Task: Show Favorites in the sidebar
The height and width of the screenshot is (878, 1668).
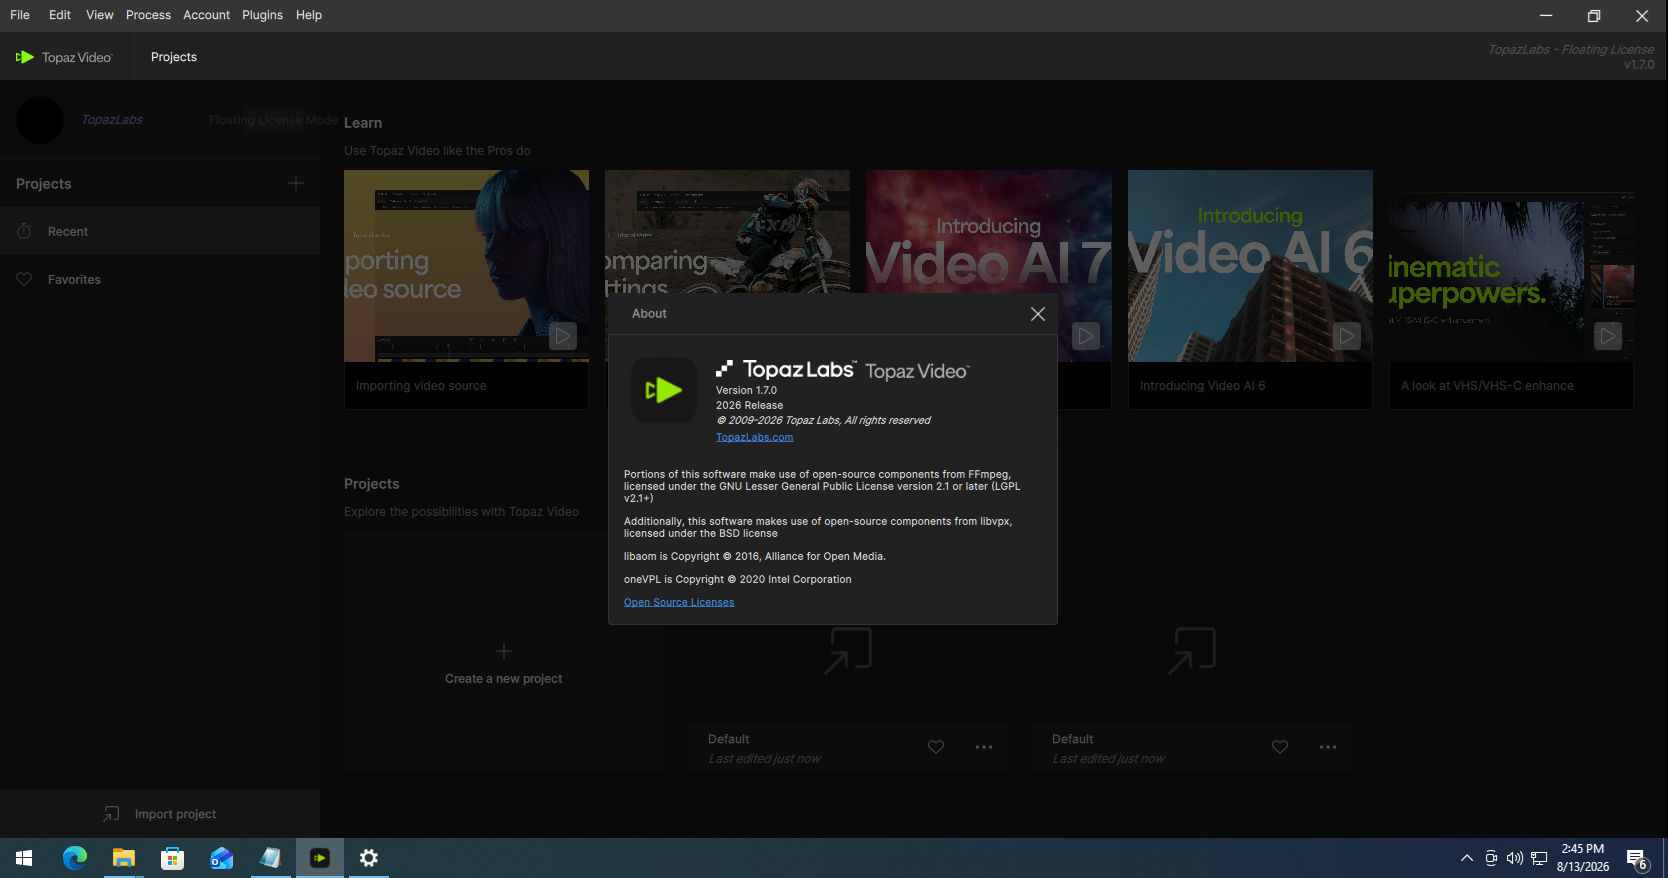Action: pyautogui.click(x=160, y=279)
